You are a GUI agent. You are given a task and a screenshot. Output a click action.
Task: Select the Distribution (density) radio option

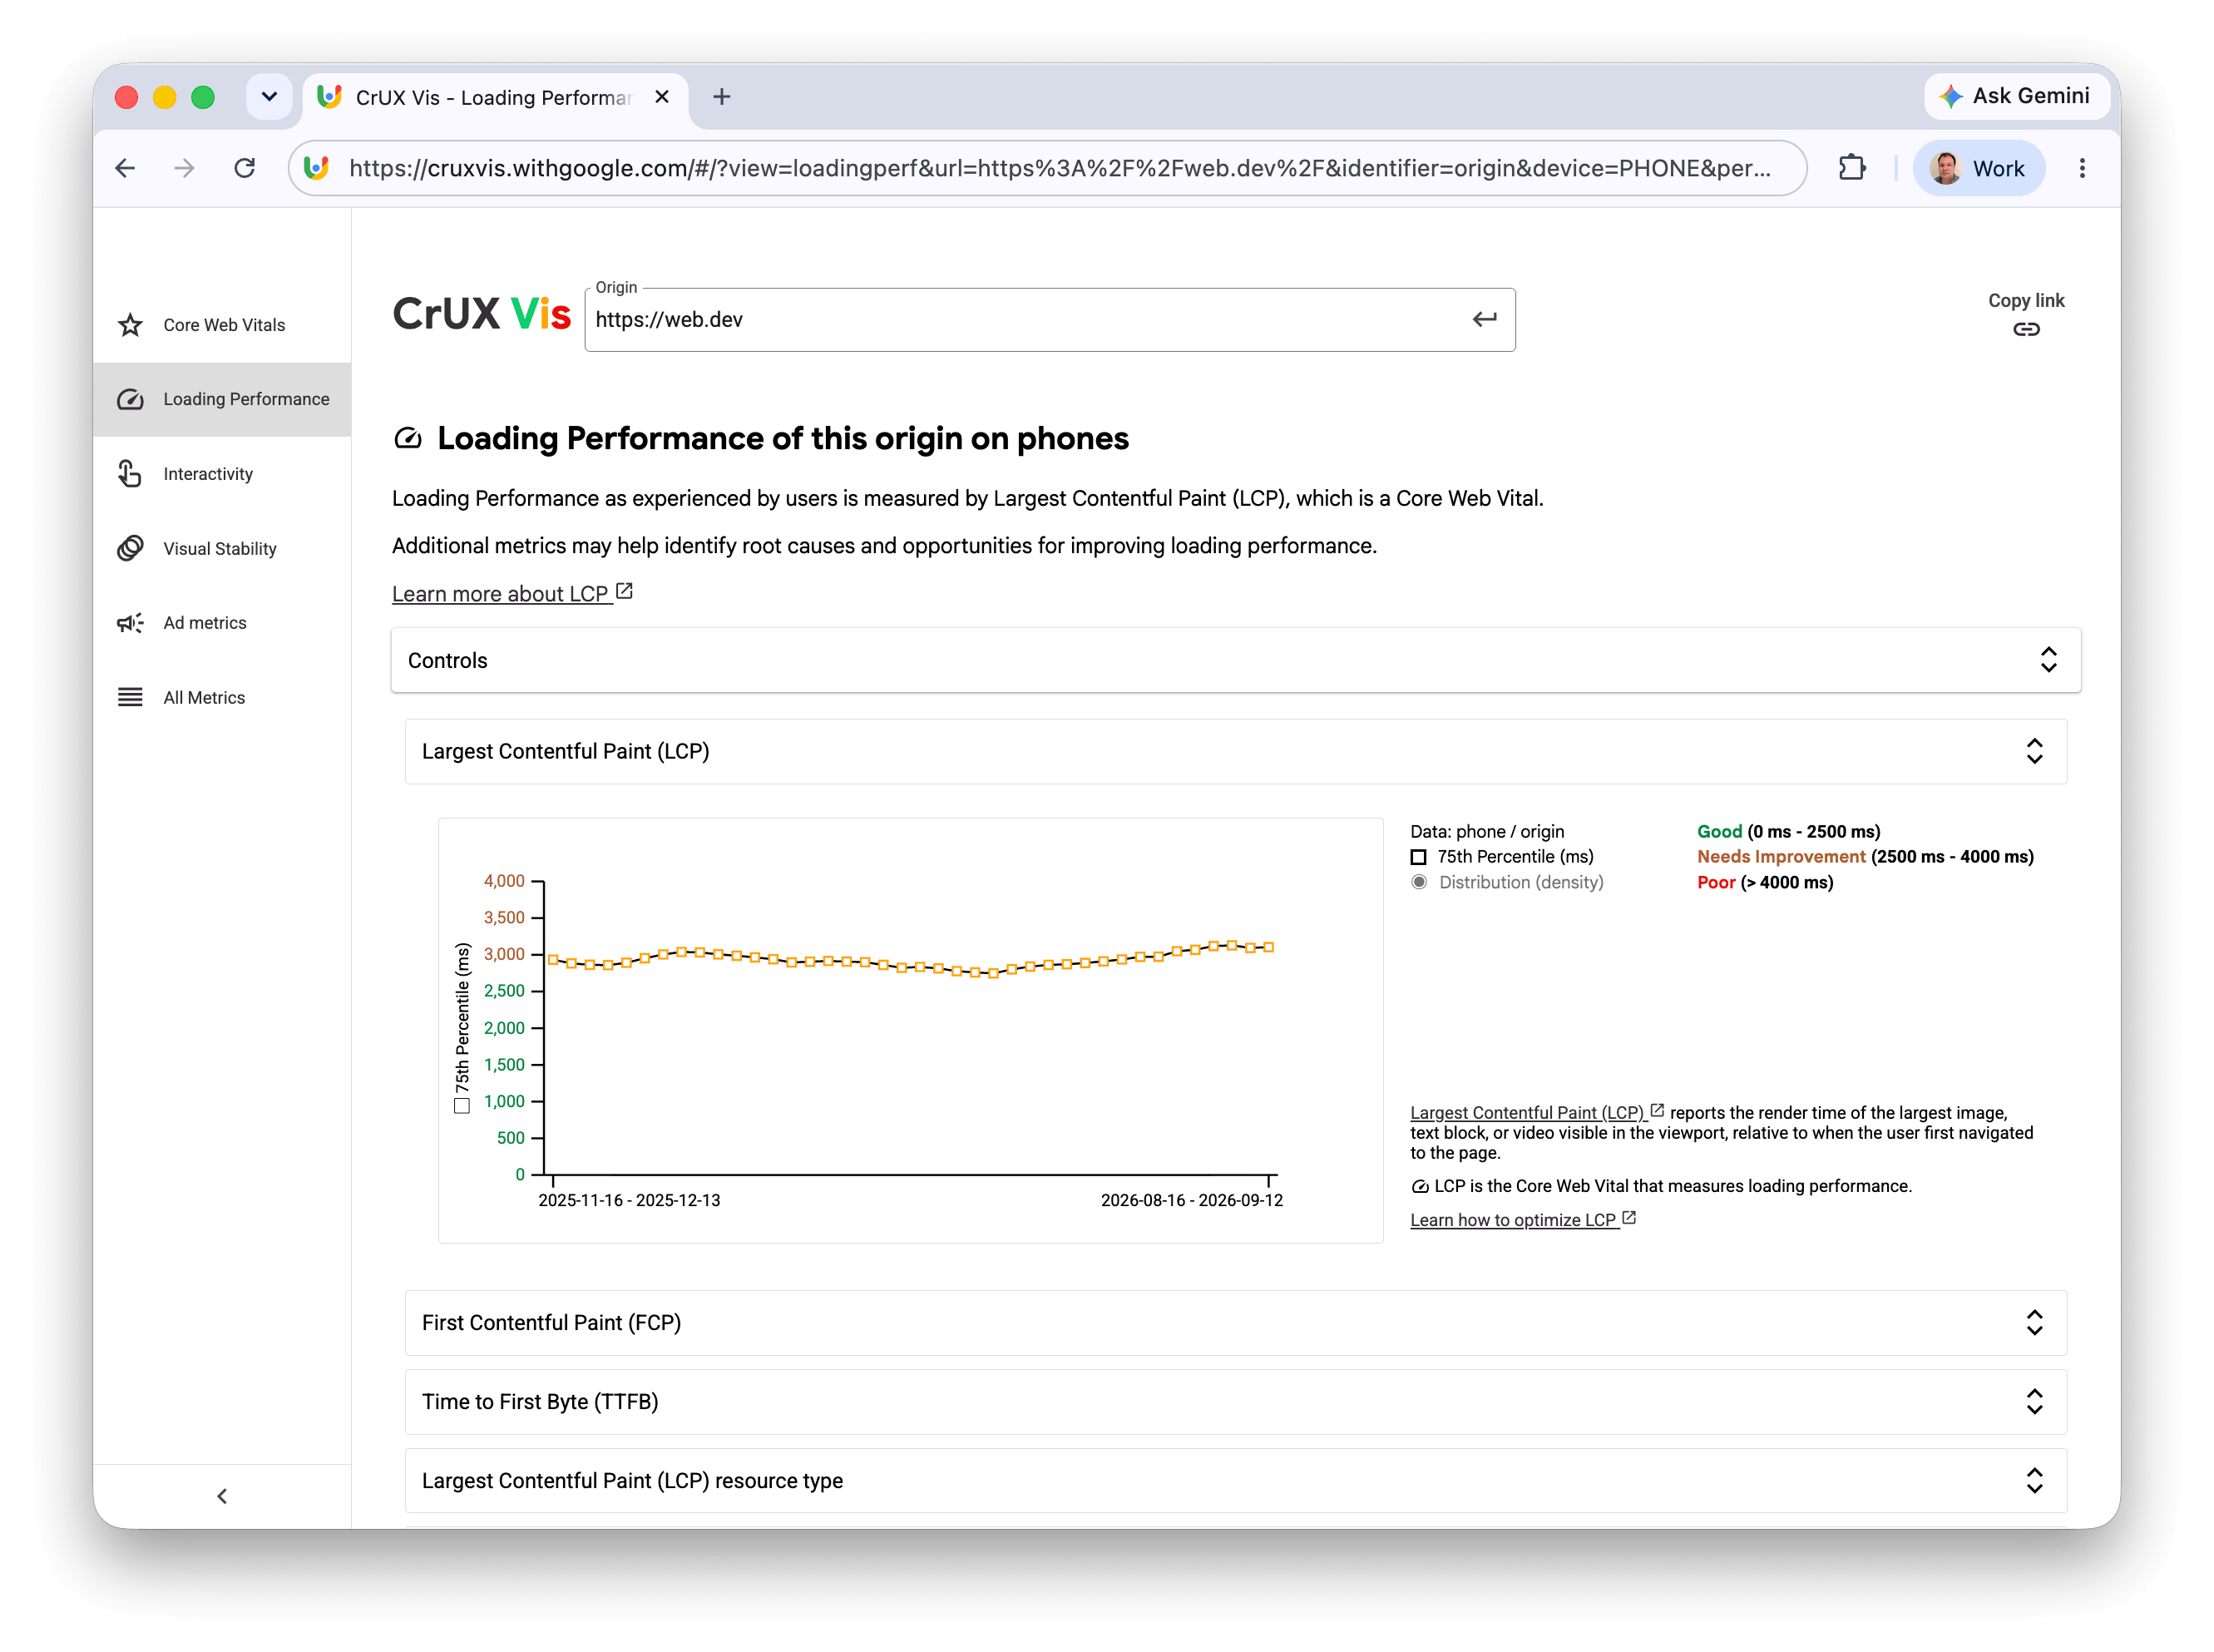[x=1418, y=882]
